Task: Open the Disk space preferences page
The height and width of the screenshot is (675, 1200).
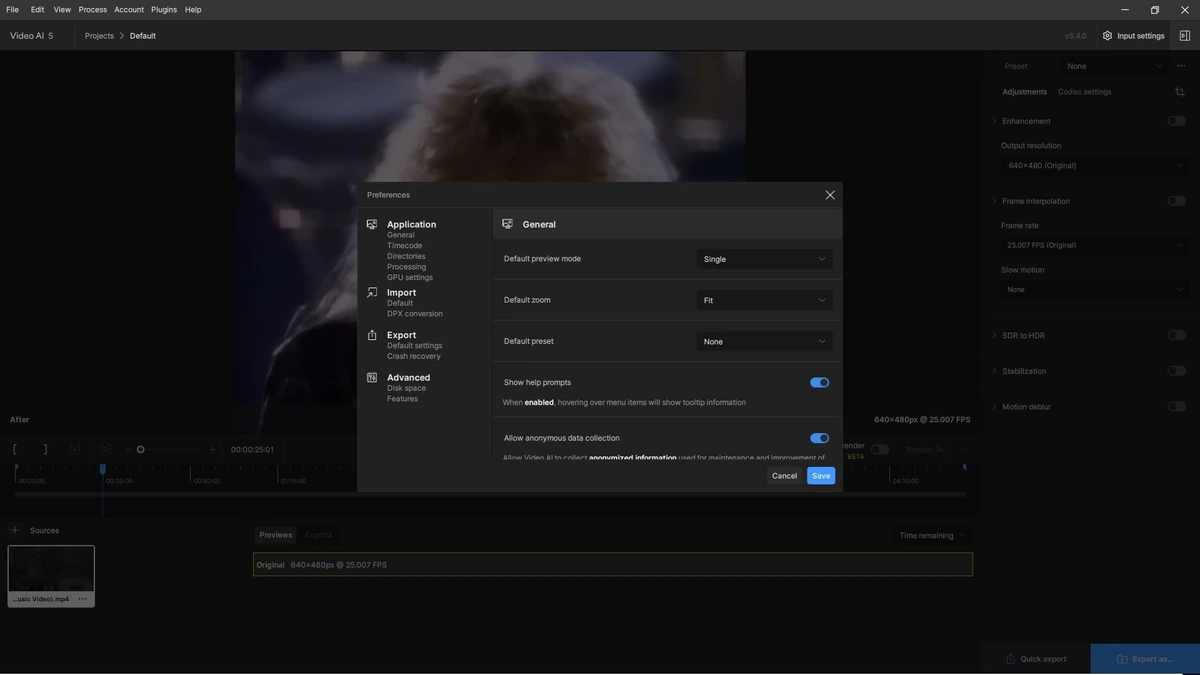Action: 407,388
